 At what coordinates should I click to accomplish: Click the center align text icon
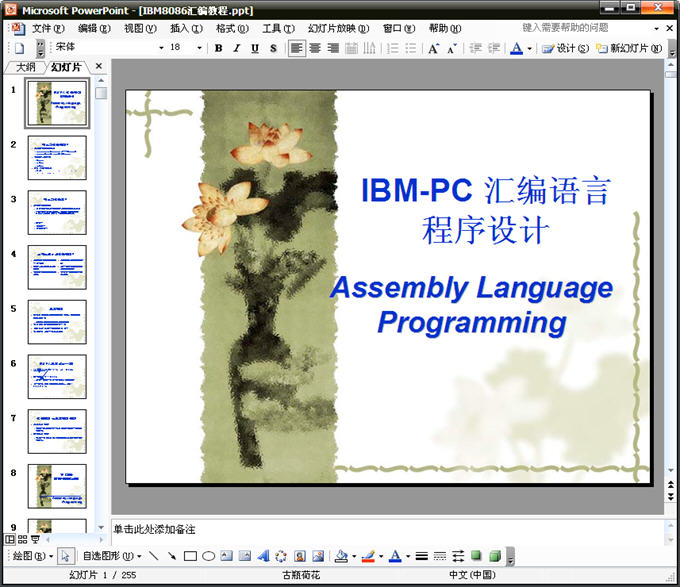(x=315, y=48)
